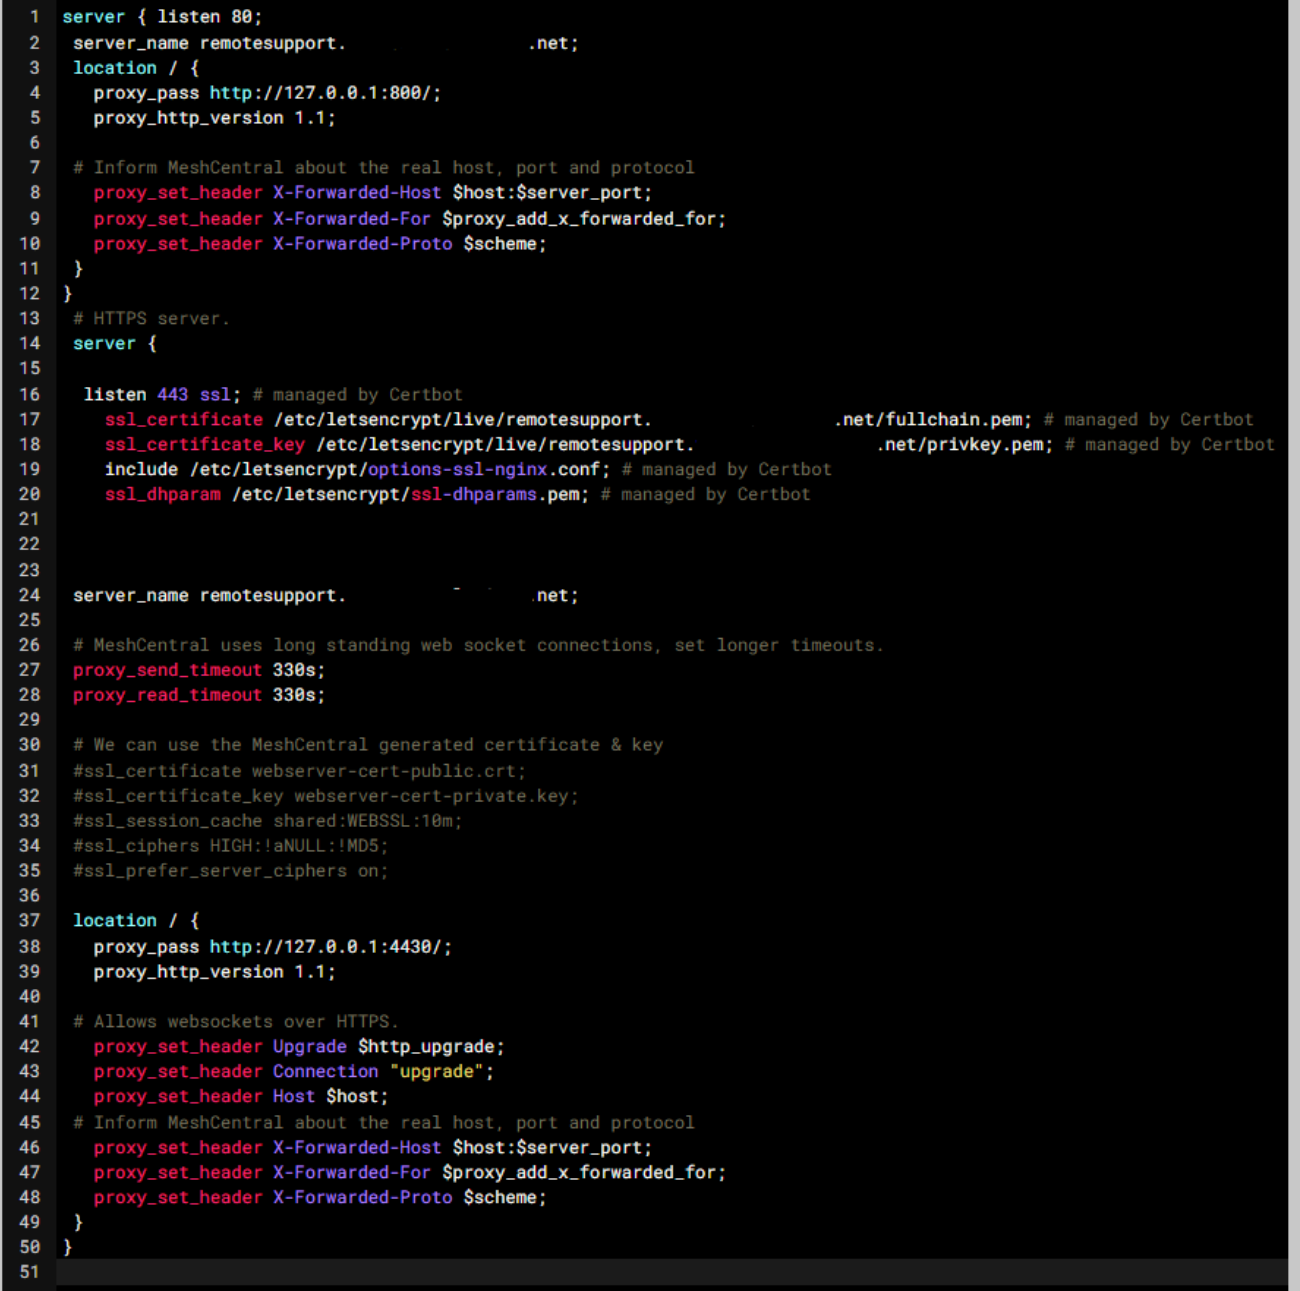Click 'ssl_certificate_key' directive on line 18
1300x1291 pixels.
pyautogui.click(x=205, y=445)
